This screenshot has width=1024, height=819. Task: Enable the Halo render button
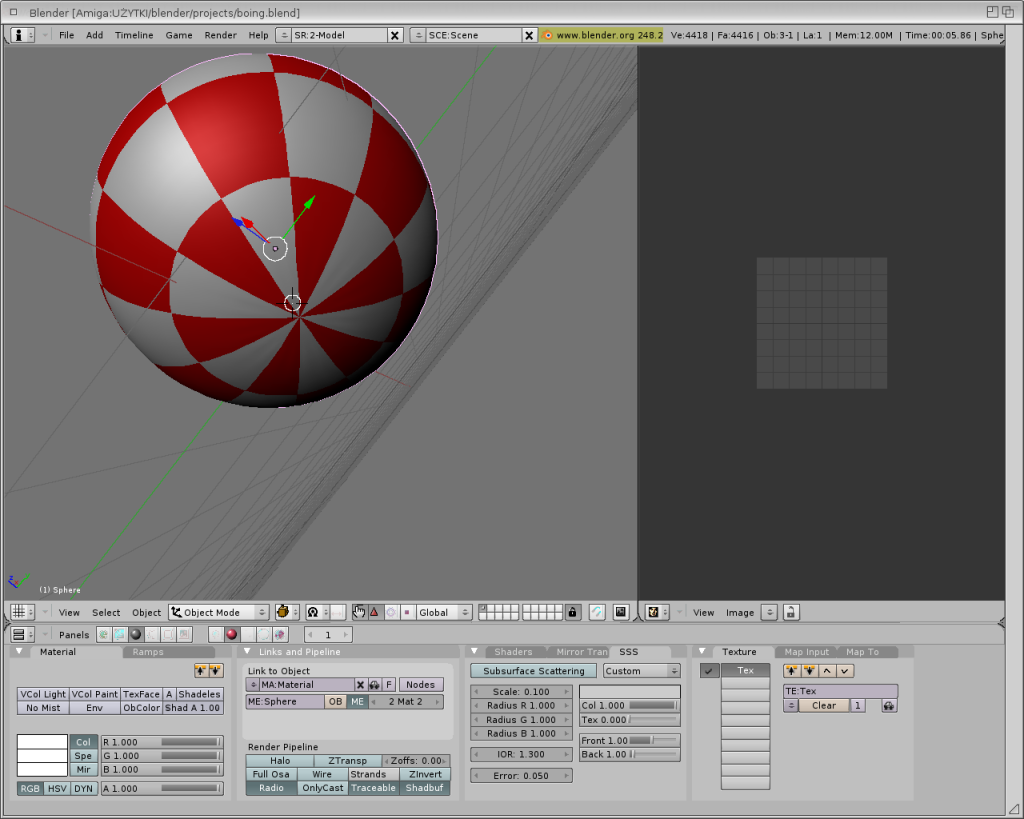(x=280, y=760)
